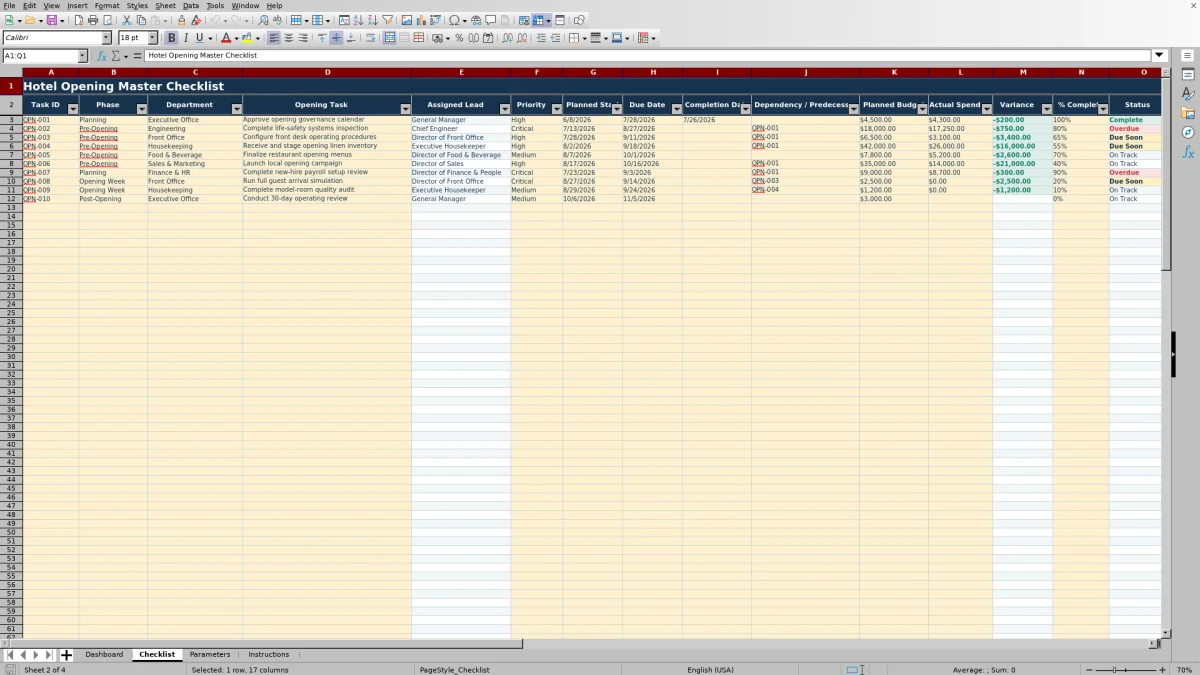
Task: Click in the formula input line
Action: 648,56
